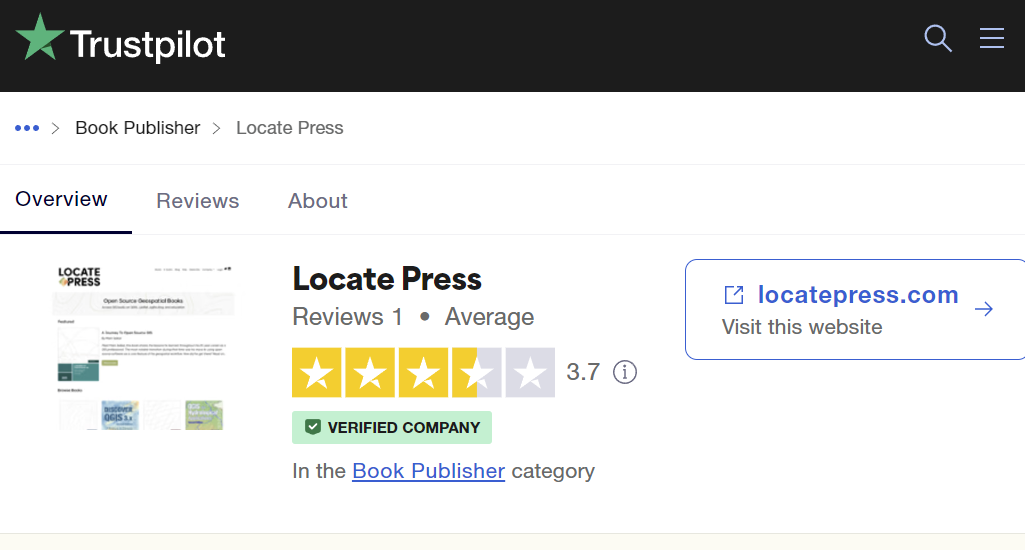Image resolution: width=1025 pixels, height=550 pixels.
Task: Click the fifth grey rating star
Action: pyautogui.click(x=530, y=373)
